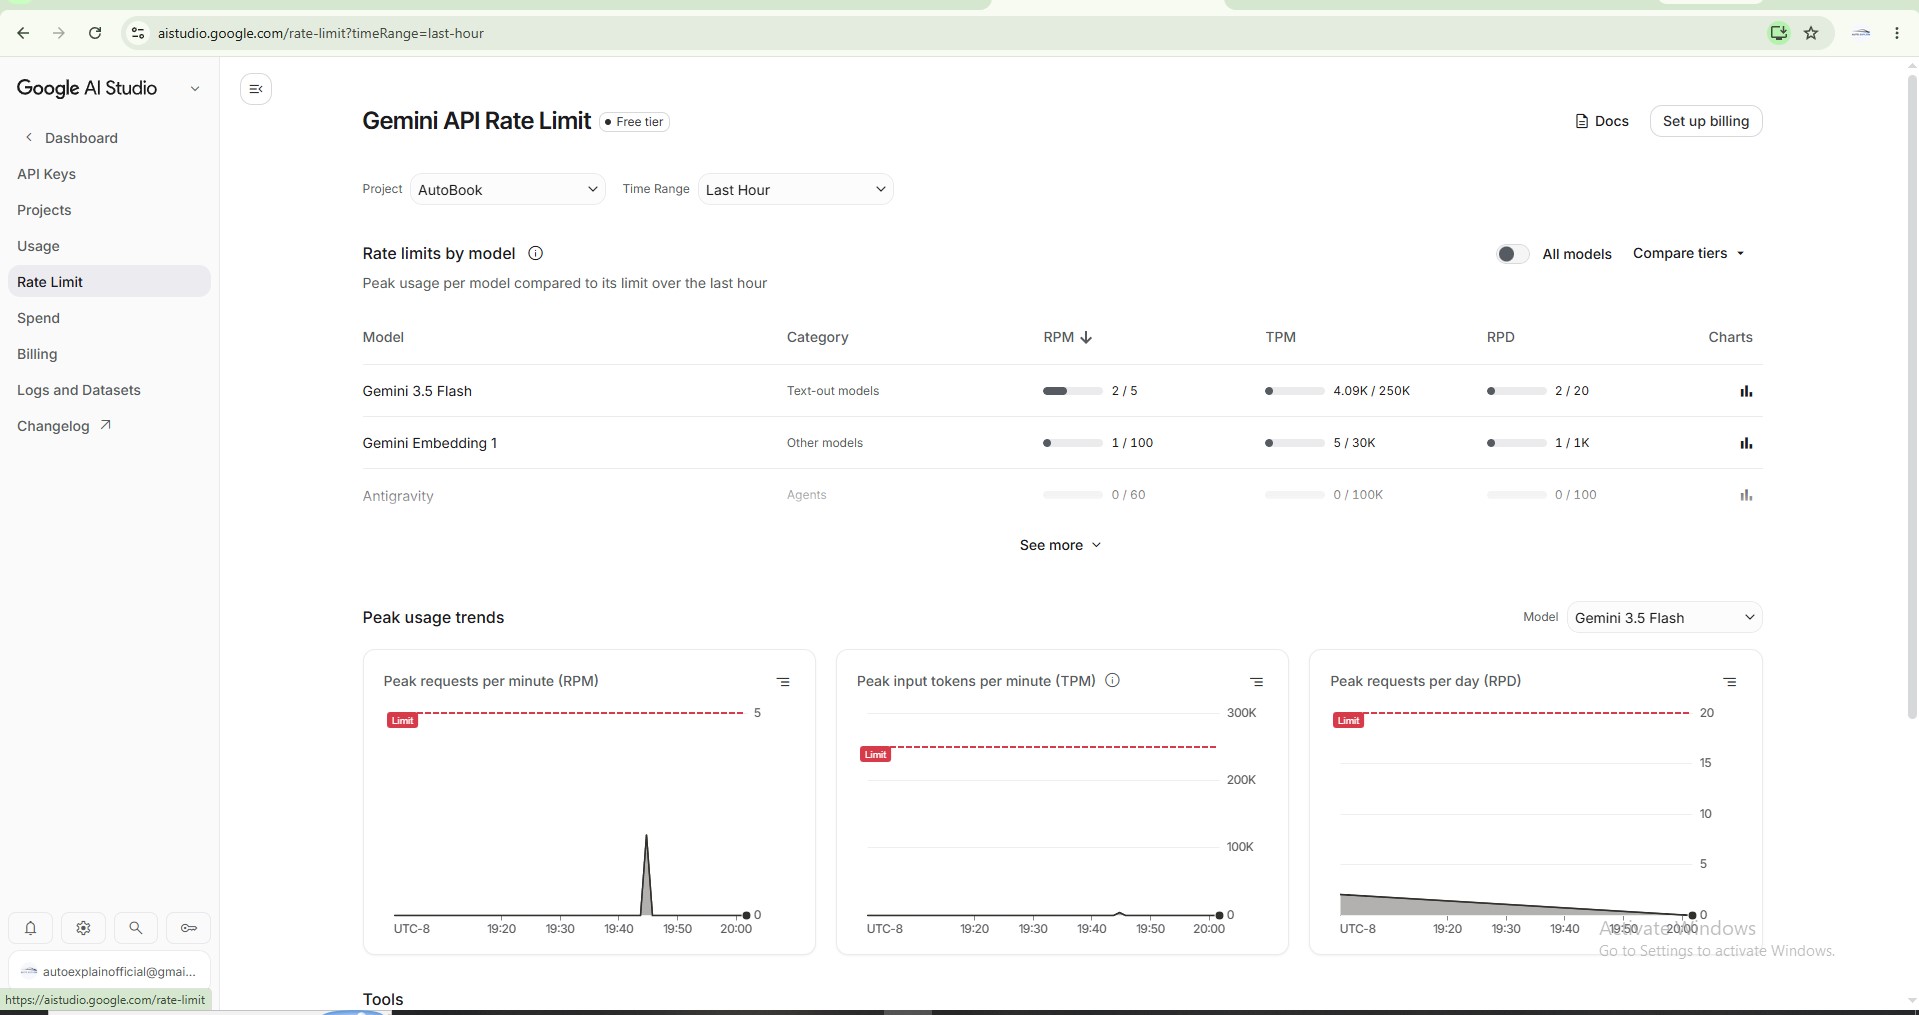
Task: Open the Time Range Last Hour dropdown
Action: 796,189
